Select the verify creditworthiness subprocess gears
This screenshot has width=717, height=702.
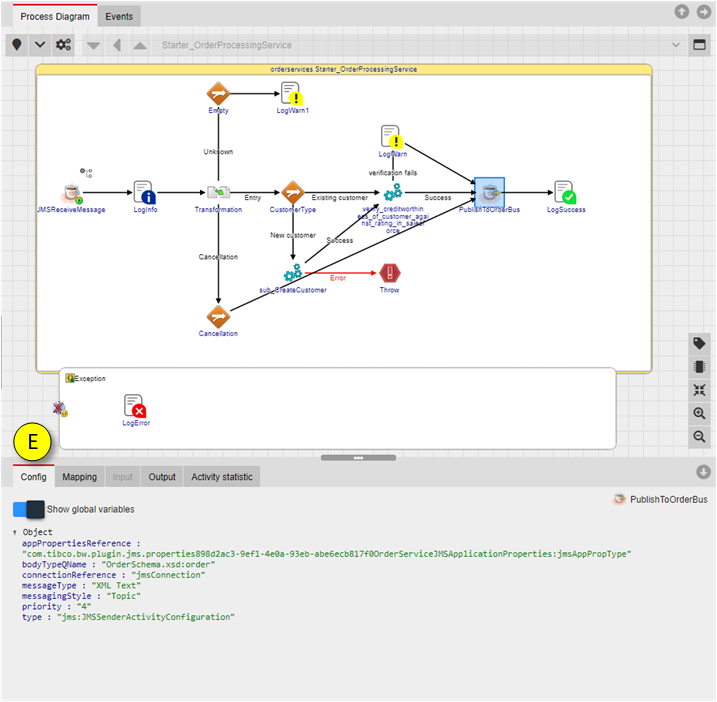coord(393,192)
